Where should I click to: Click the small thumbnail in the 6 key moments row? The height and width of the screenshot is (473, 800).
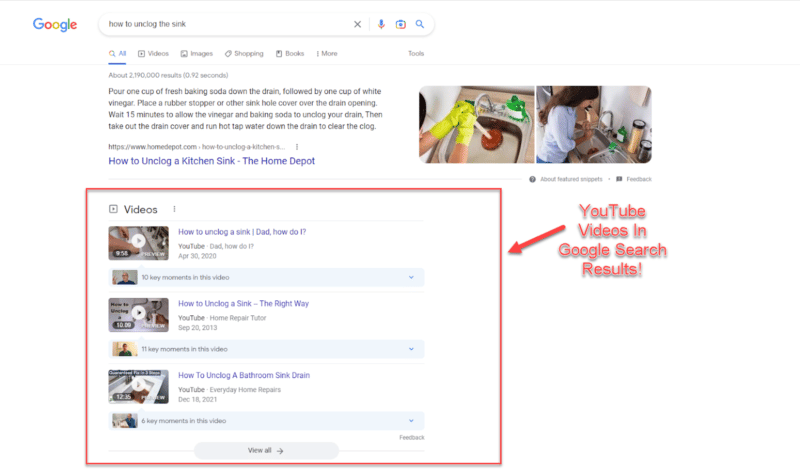pyautogui.click(x=124, y=421)
